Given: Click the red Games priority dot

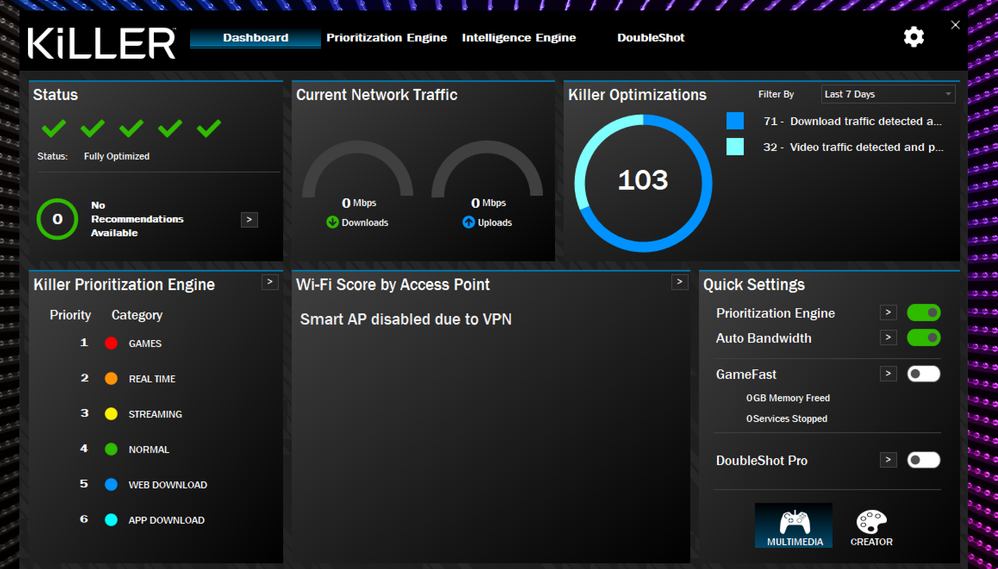Looking at the screenshot, I should (x=111, y=343).
